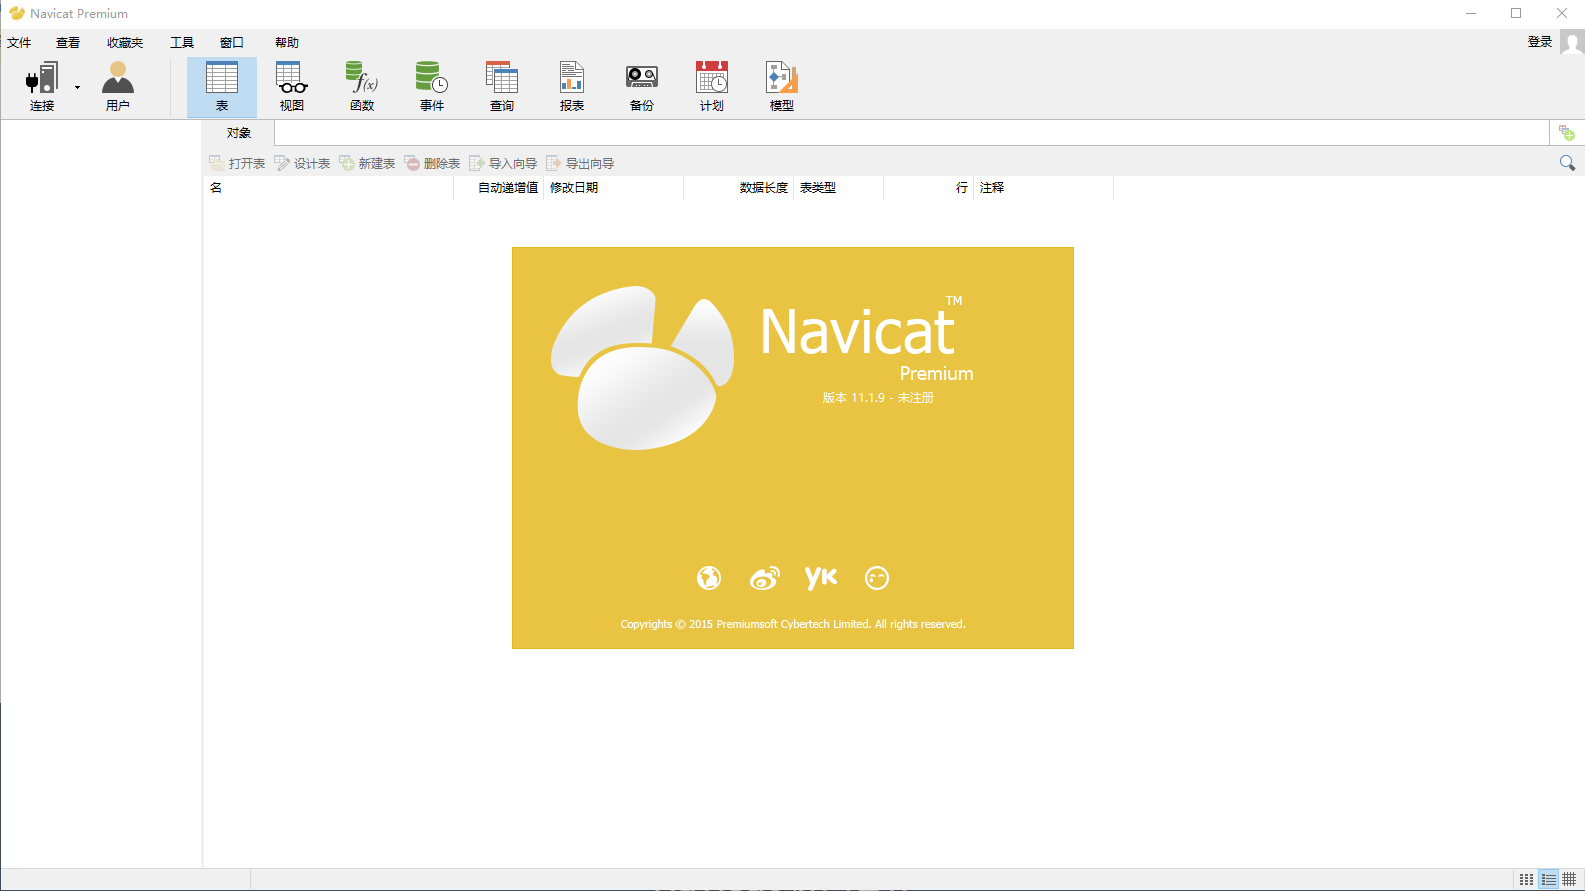Open the 事件 (Event) icon
The width and height of the screenshot is (1585, 891).
pos(432,87)
